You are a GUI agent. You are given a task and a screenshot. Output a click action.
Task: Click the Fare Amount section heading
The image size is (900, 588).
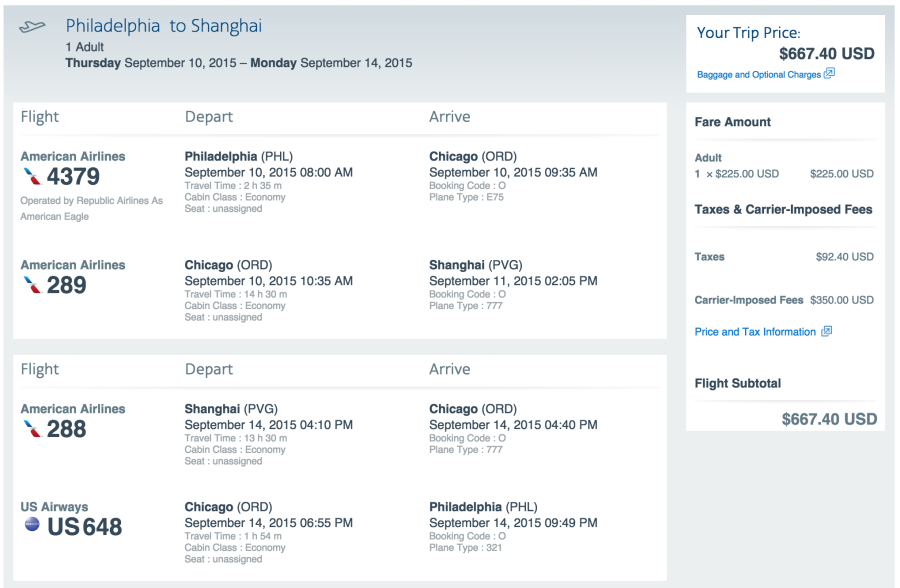[732, 122]
